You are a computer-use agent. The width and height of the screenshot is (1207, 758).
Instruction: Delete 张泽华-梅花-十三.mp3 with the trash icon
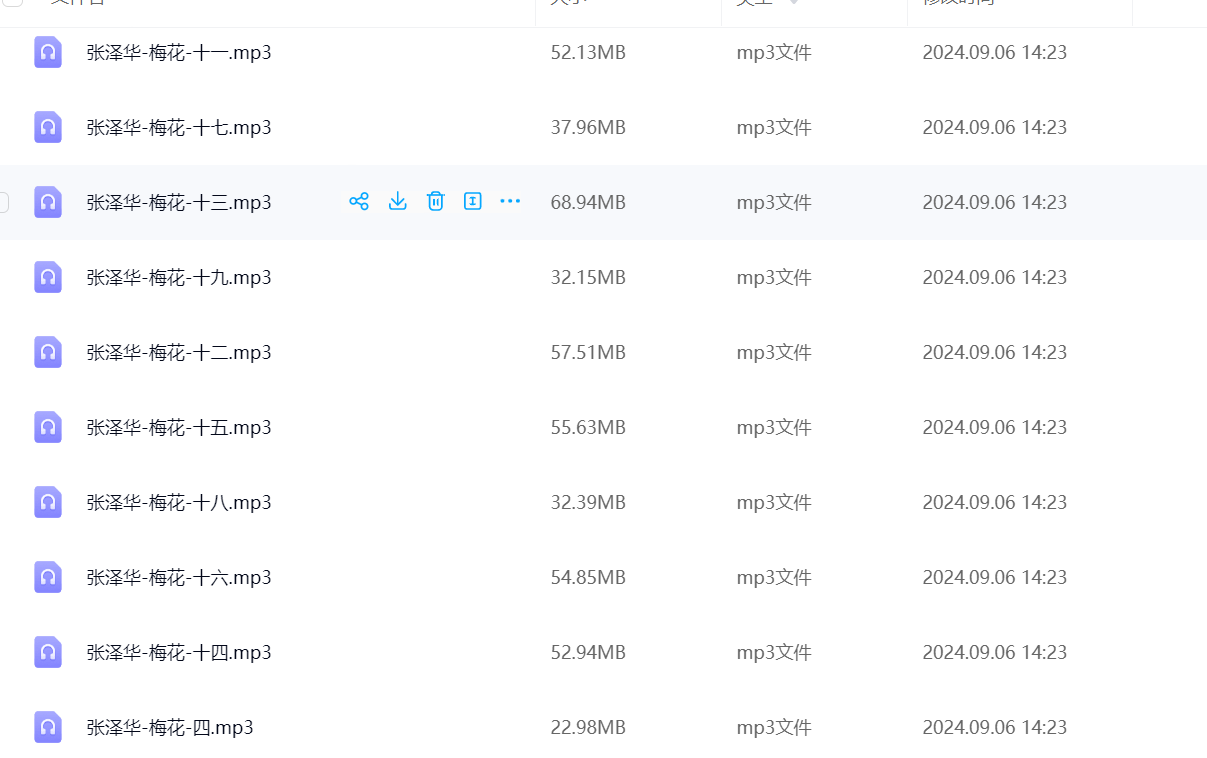(x=435, y=201)
